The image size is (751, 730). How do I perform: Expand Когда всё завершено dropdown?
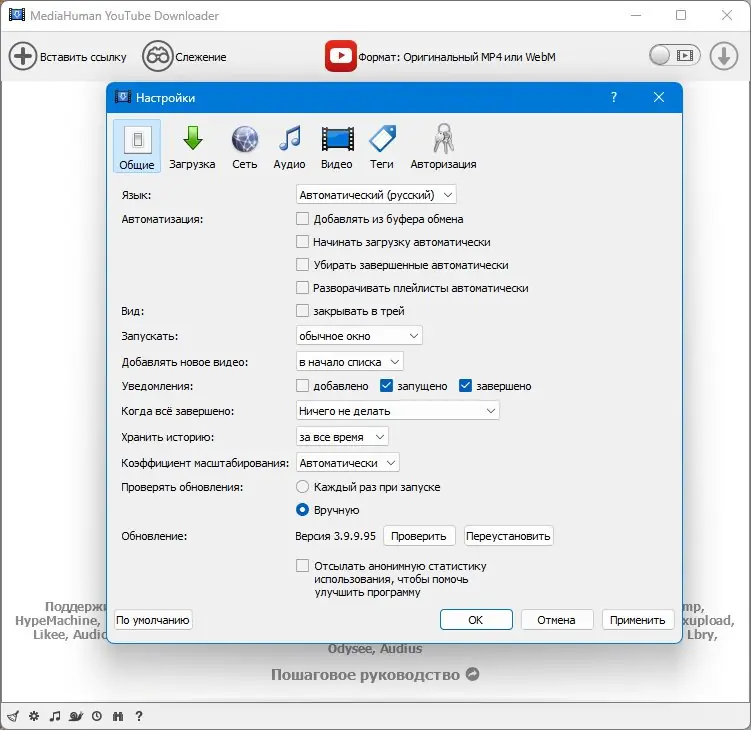coord(398,411)
